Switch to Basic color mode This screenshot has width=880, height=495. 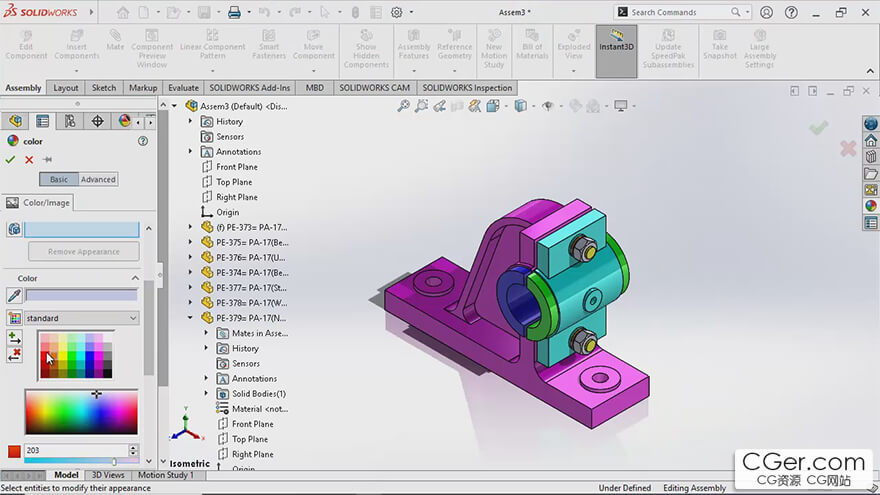(x=59, y=180)
